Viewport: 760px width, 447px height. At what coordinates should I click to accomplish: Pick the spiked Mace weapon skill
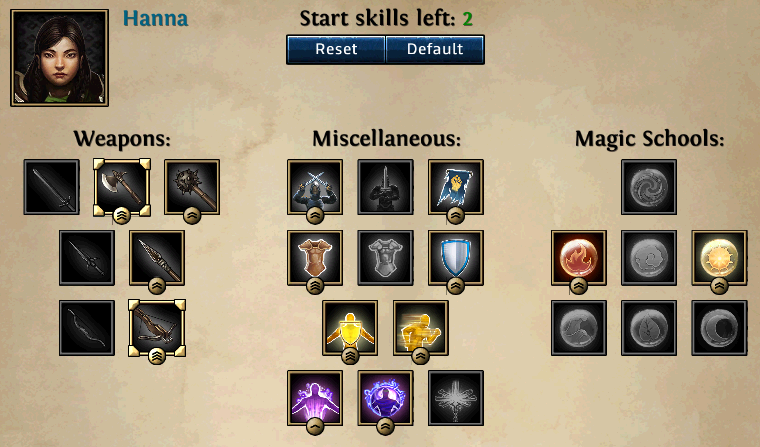click(x=192, y=187)
